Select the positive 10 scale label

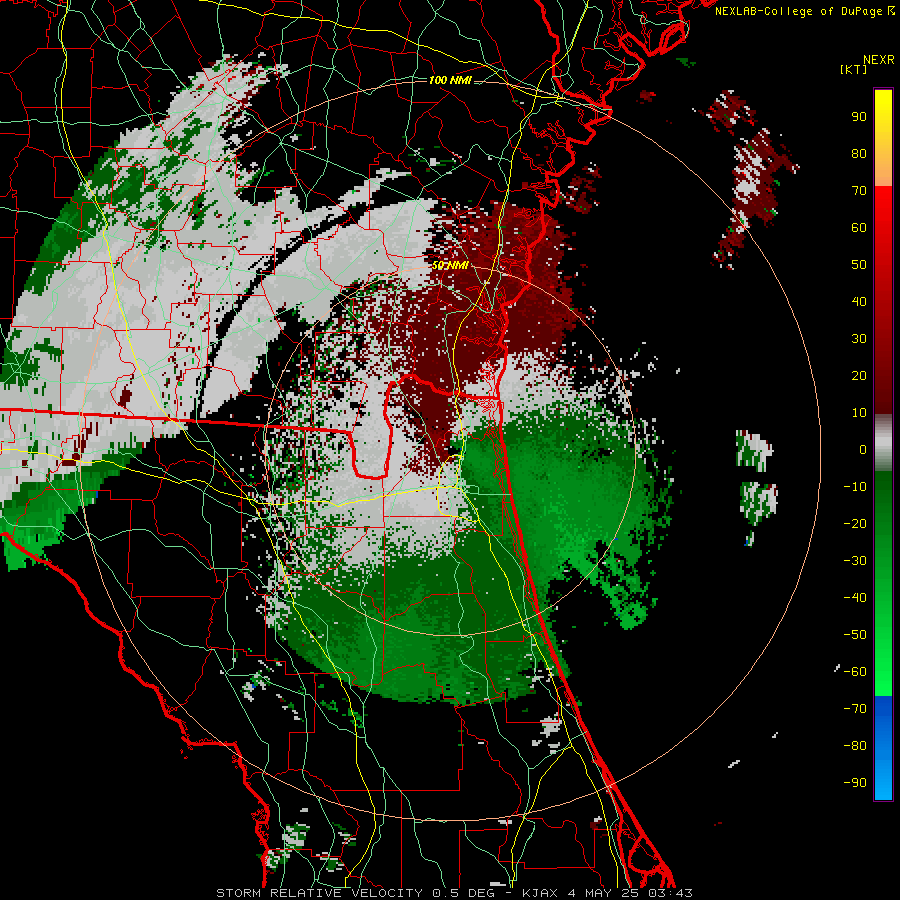click(x=859, y=413)
